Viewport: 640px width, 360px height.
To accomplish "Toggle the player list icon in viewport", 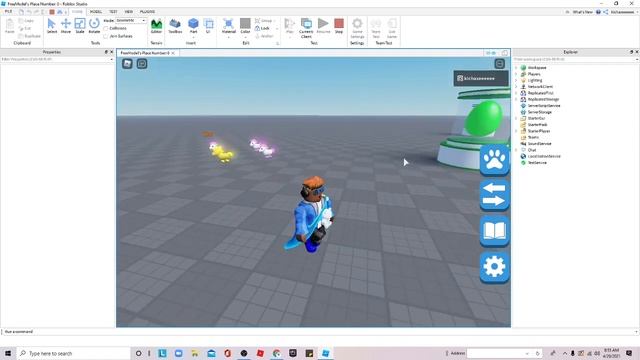I will click(x=500, y=64).
